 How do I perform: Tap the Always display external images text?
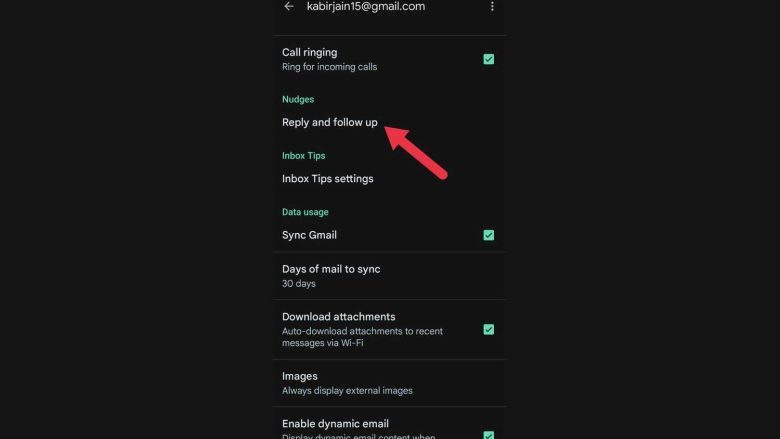tap(347, 391)
